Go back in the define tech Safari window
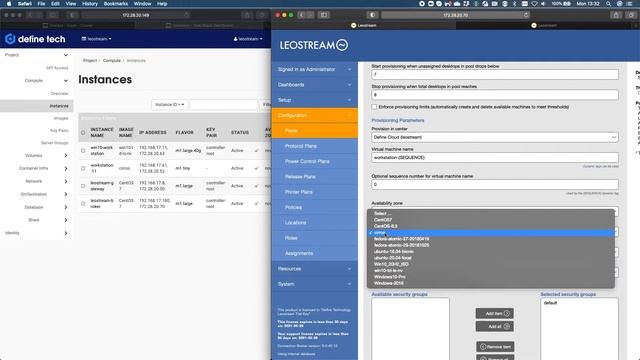This screenshot has height=360, width=640. point(30,15)
